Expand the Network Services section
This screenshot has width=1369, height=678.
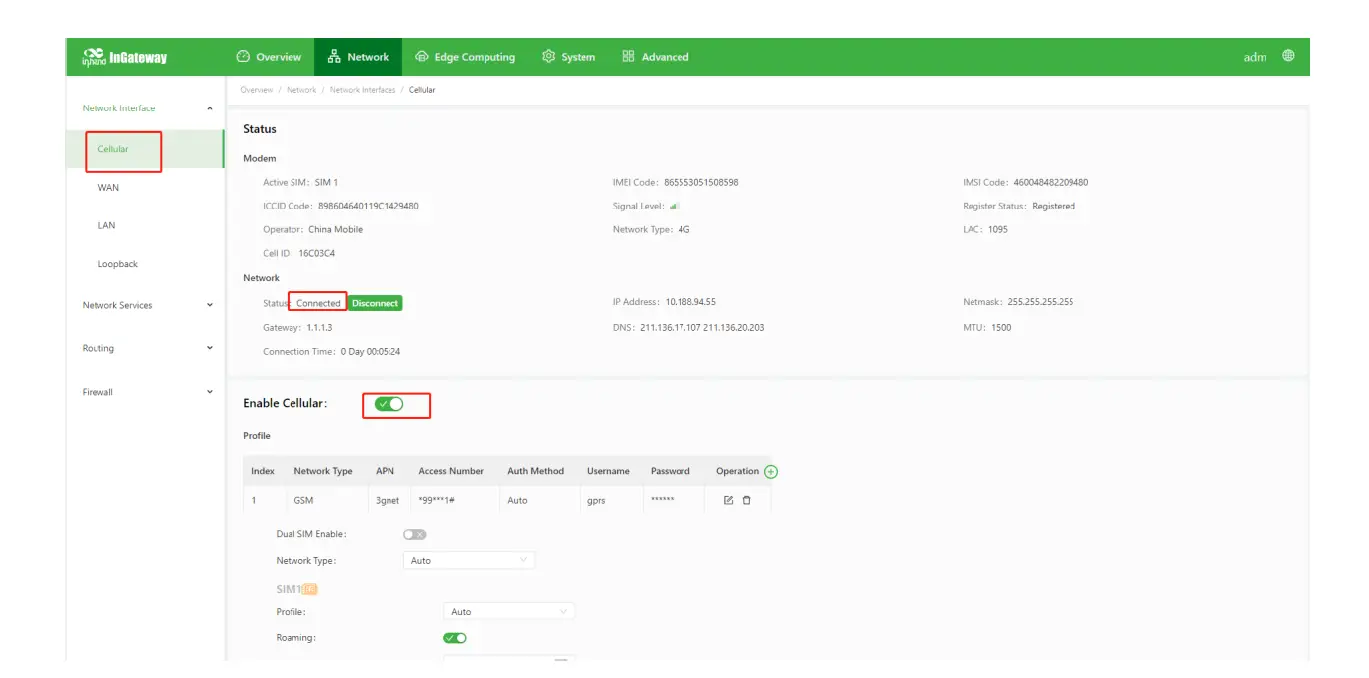pyautogui.click(x=147, y=305)
